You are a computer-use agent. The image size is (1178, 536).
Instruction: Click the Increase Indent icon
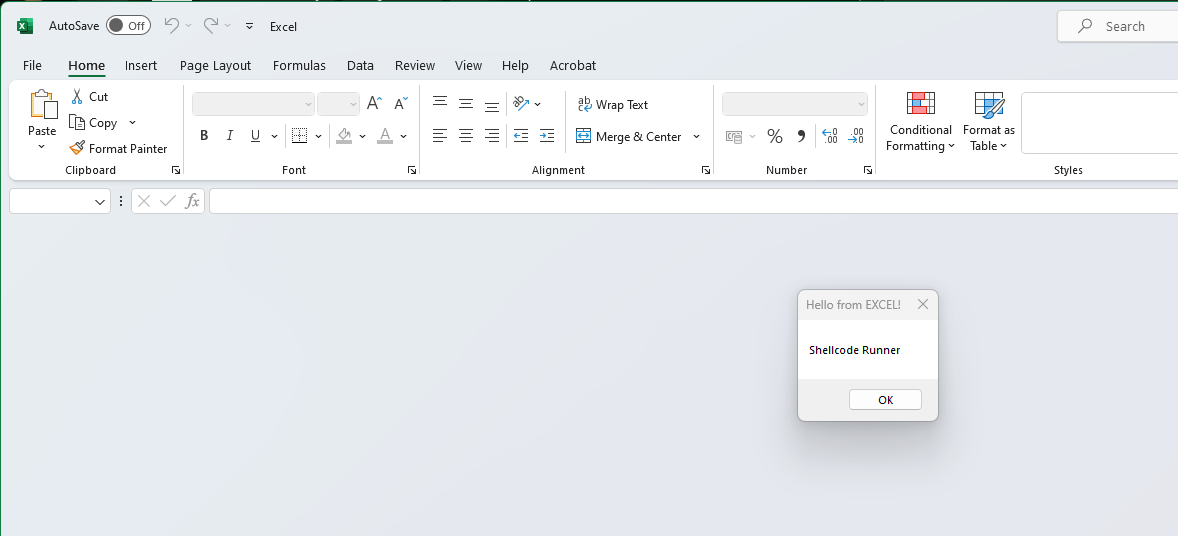coord(546,136)
